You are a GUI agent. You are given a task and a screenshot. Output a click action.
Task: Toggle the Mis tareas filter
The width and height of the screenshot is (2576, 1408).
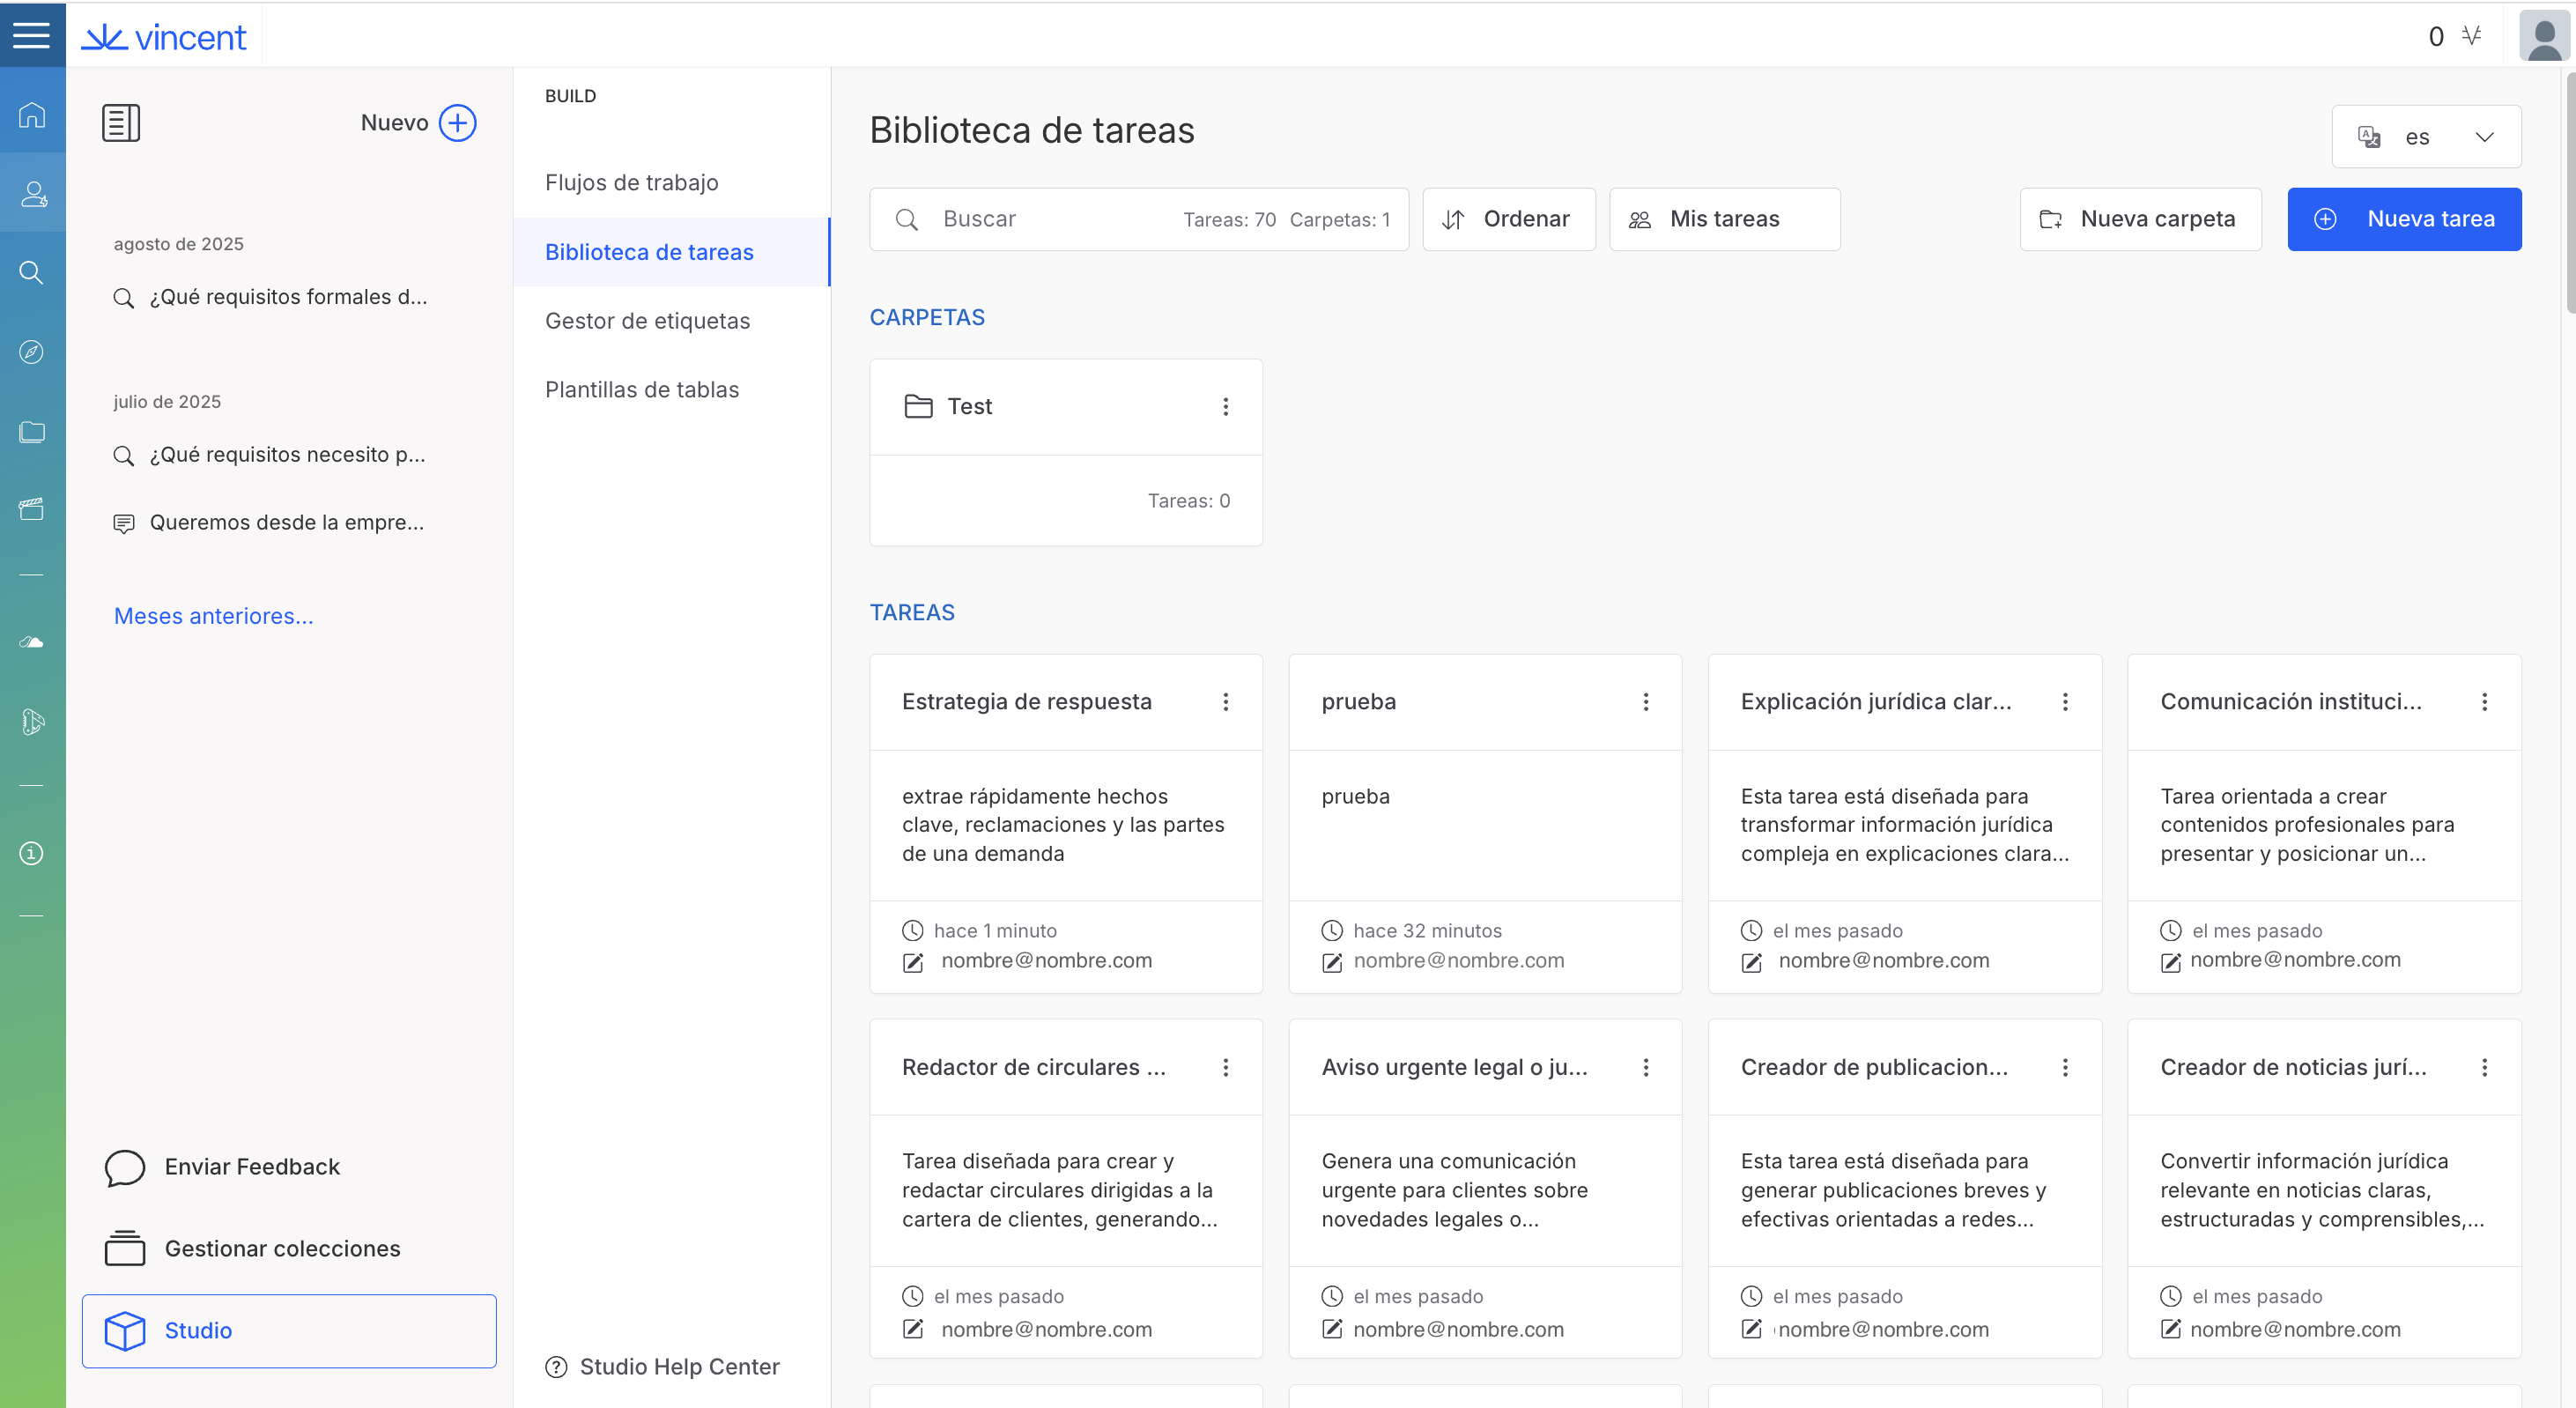pyautogui.click(x=1724, y=219)
